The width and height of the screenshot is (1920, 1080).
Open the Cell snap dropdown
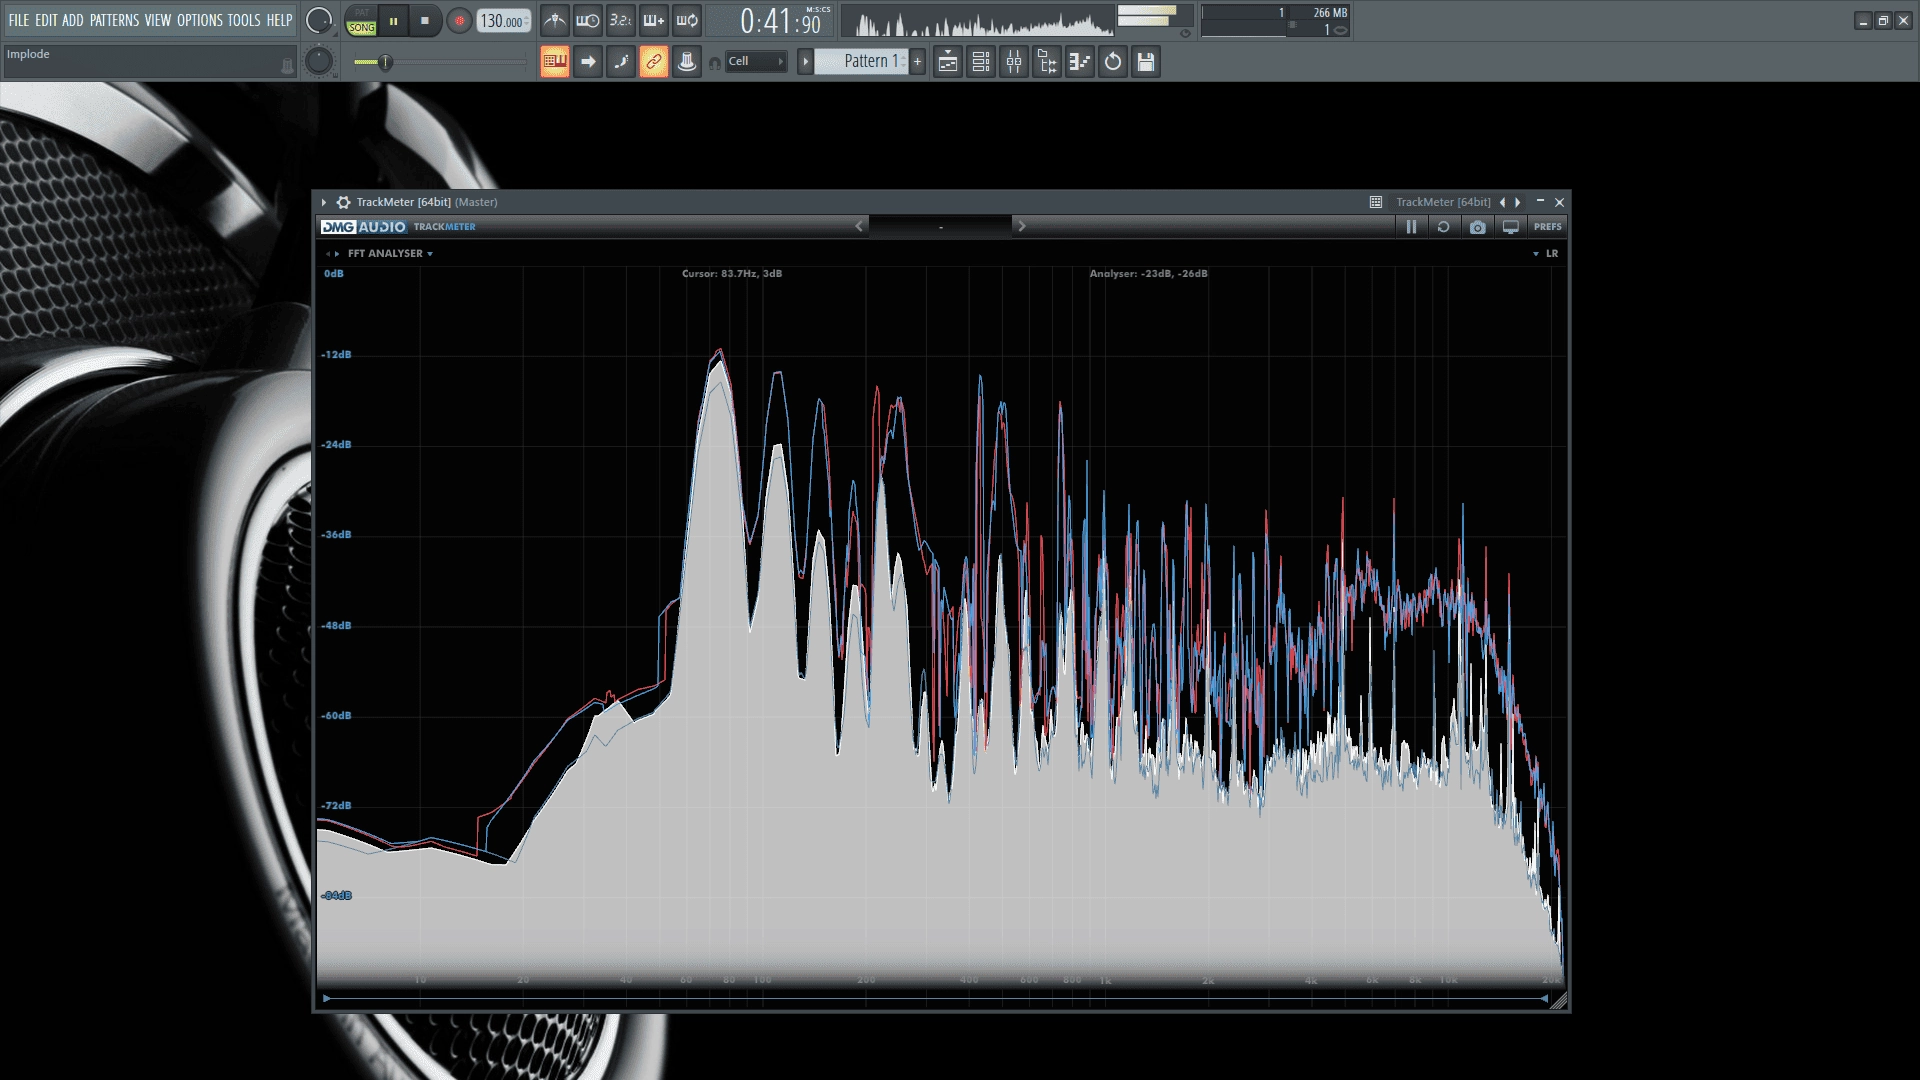(x=755, y=62)
